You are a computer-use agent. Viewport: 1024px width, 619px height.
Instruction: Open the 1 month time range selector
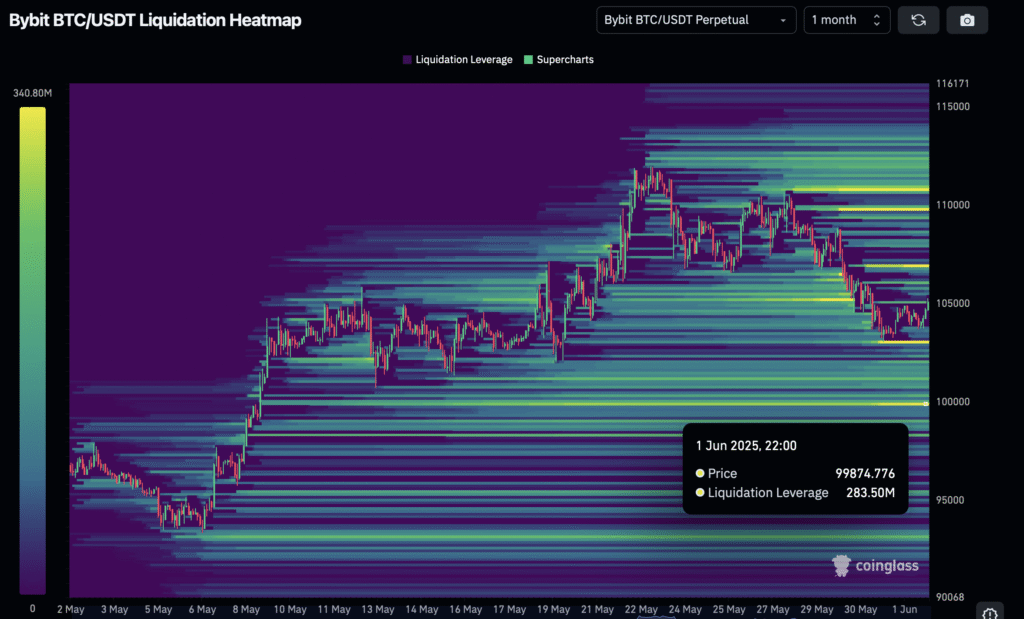point(846,20)
